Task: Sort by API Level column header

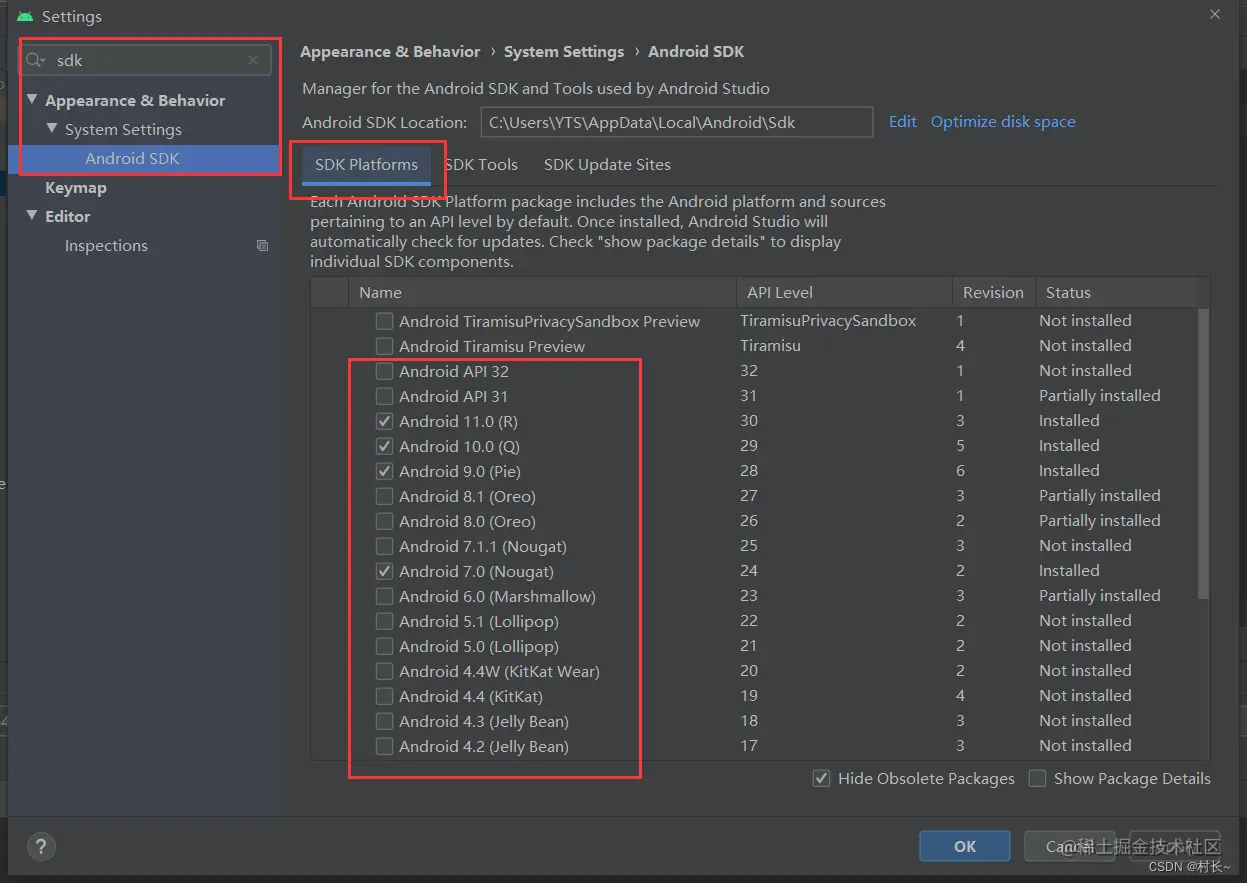Action: point(844,293)
